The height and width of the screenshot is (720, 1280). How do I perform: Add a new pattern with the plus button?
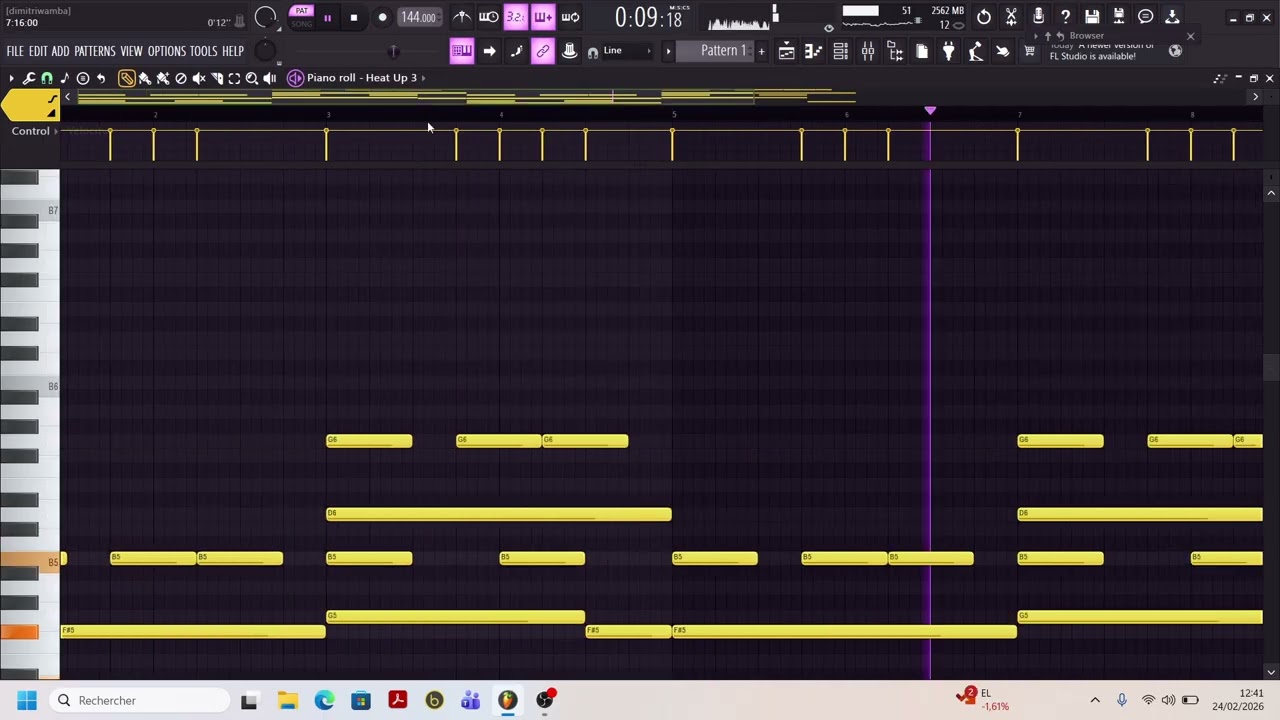(x=761, y=51)
